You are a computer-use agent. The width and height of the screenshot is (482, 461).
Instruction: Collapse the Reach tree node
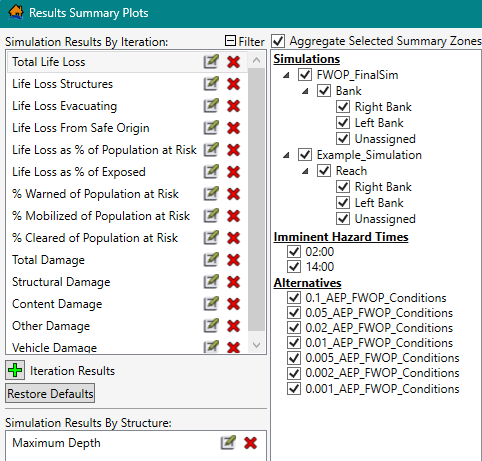[x=305, y=171]
